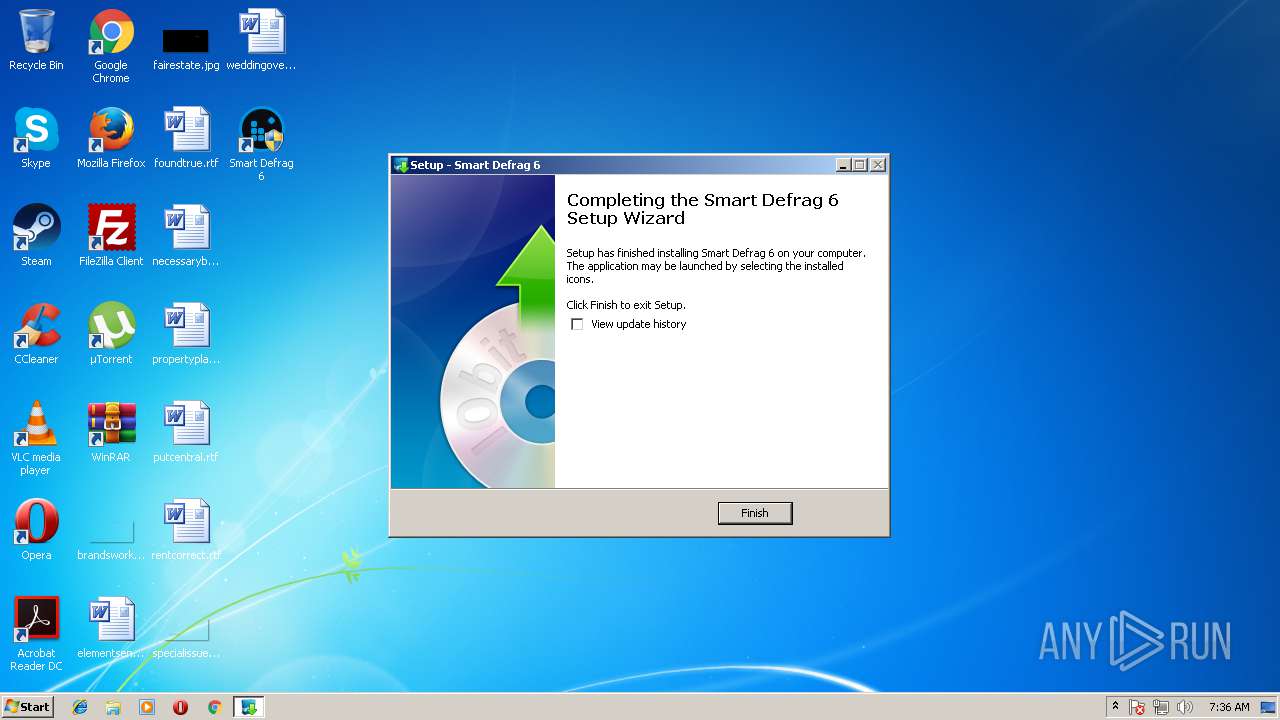Click the taskbar clock 7:36 AM
Viewport: 1280px width, 720px height.
pos(1229,707)
